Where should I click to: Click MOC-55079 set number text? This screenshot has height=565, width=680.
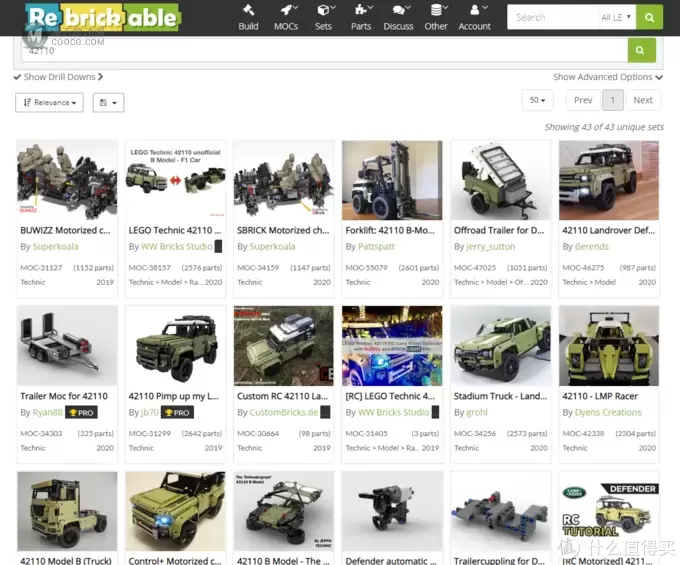click(x=366, y=268)
